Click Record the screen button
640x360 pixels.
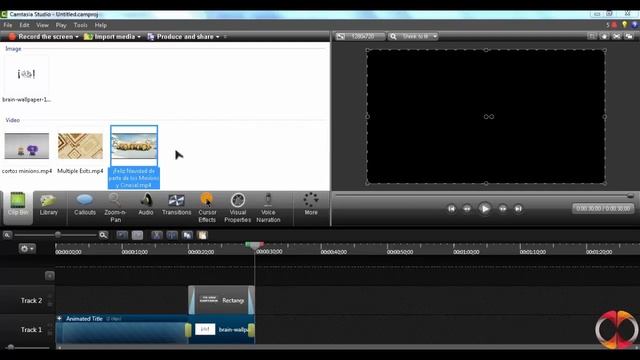(x=41, y=37)
